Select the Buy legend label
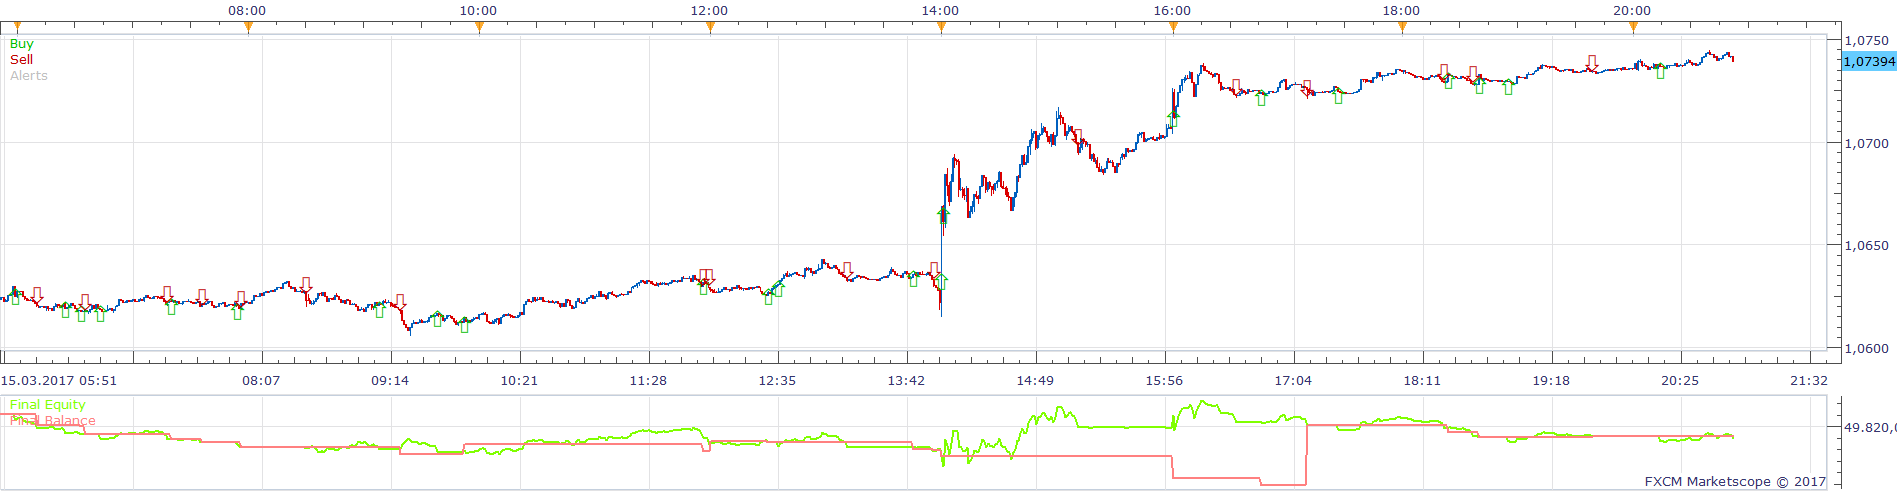 click(x=21, y=44)
